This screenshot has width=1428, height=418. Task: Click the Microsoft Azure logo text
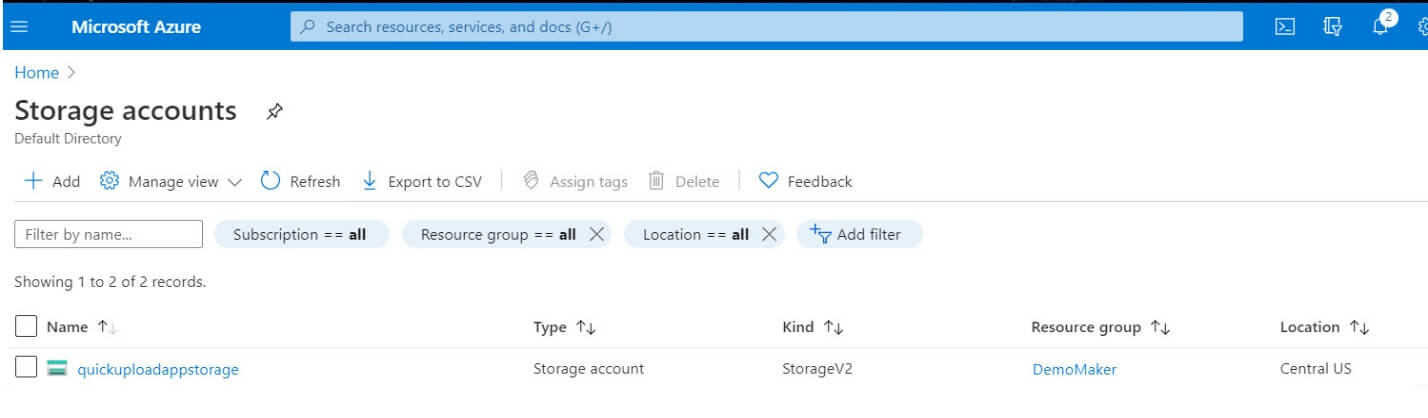point(136,27)
